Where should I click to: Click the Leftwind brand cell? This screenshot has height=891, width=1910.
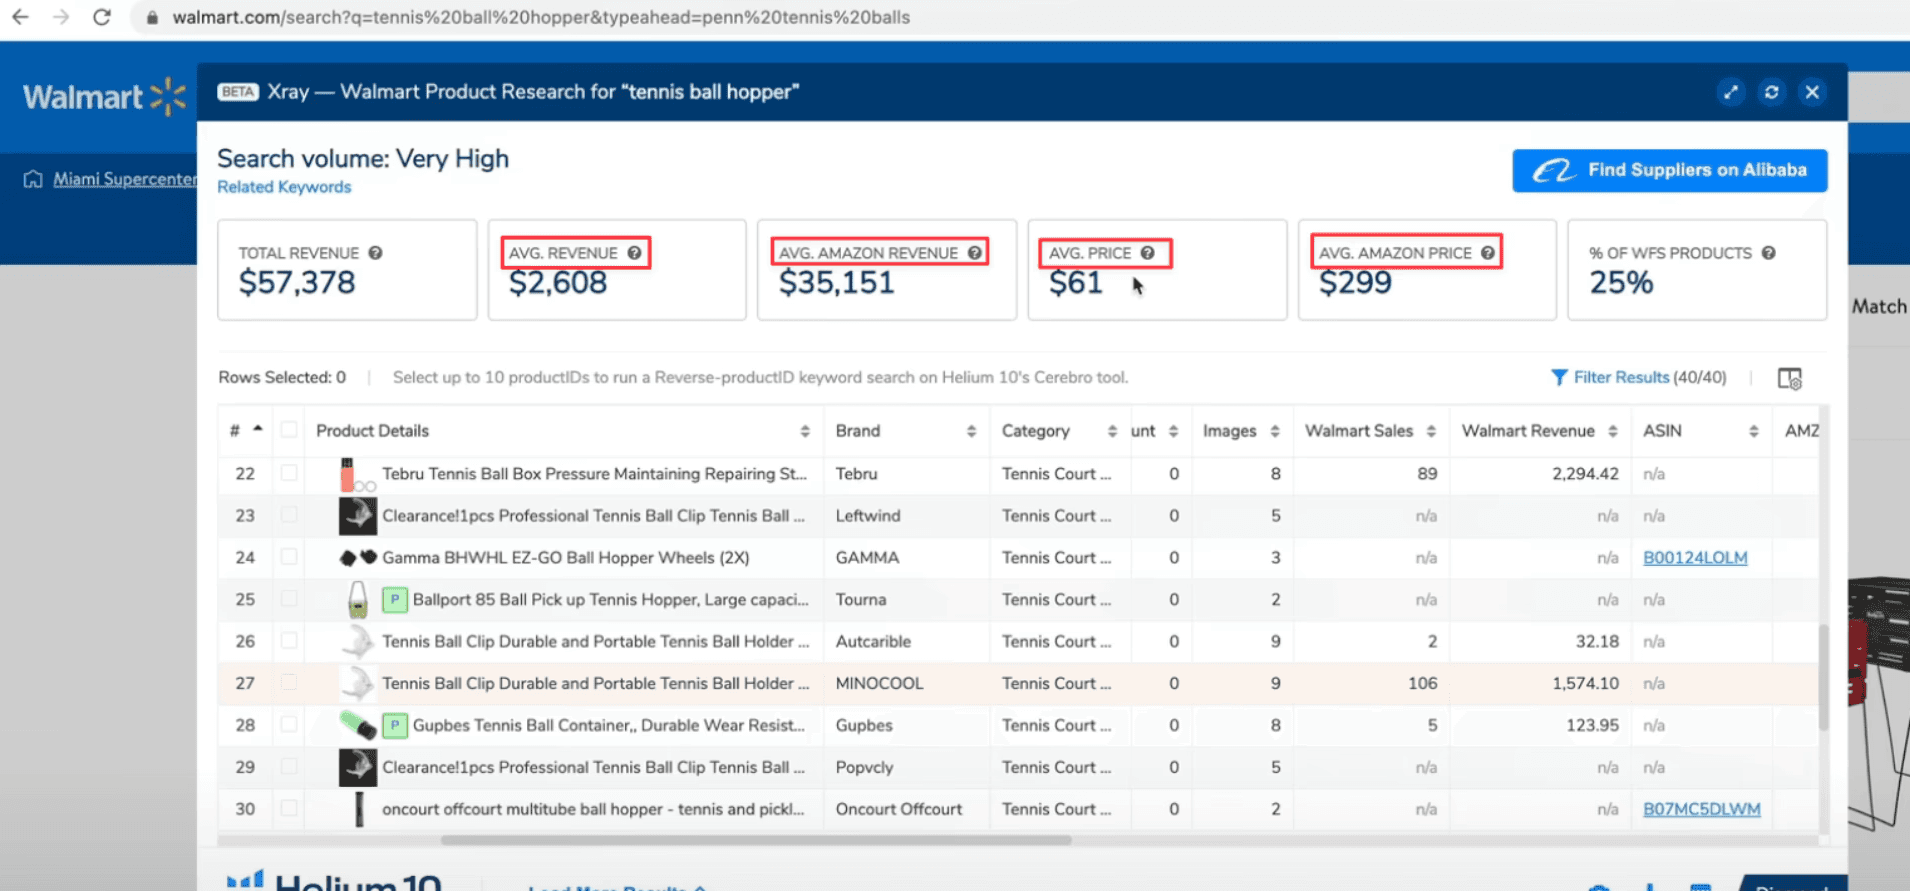click(867, 515)
